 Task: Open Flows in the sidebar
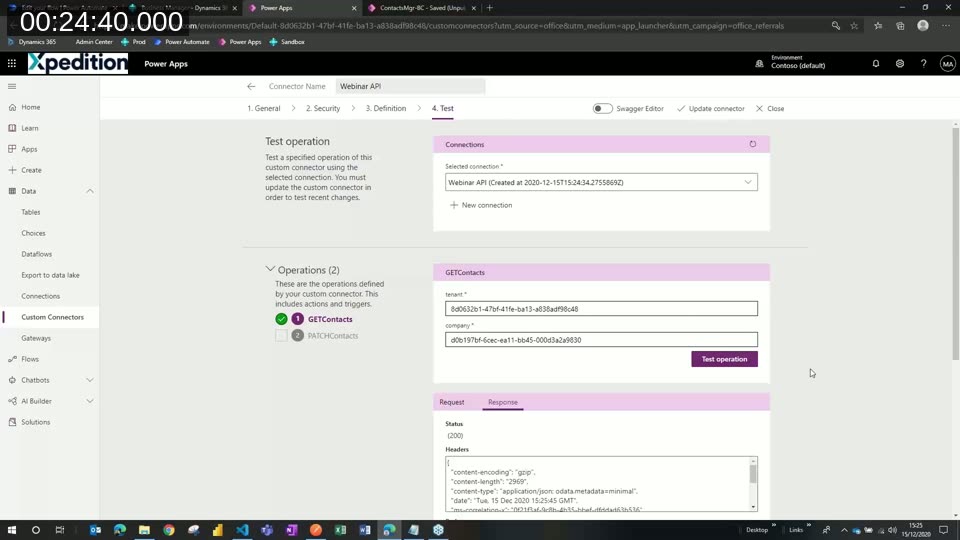click(29, 359)
